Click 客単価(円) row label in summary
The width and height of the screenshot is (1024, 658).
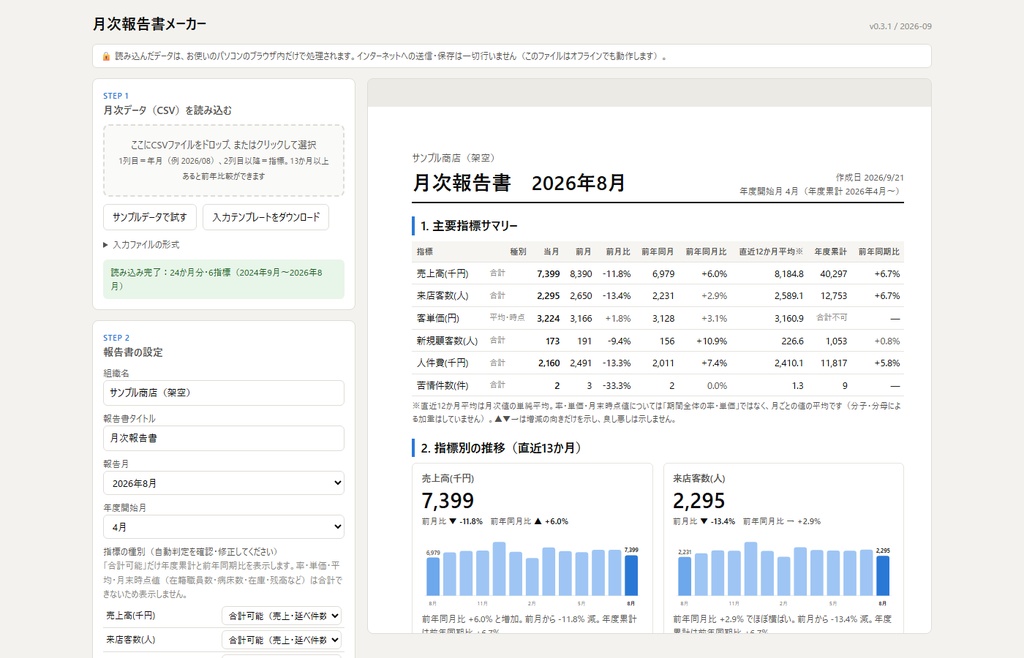[438, 319]
